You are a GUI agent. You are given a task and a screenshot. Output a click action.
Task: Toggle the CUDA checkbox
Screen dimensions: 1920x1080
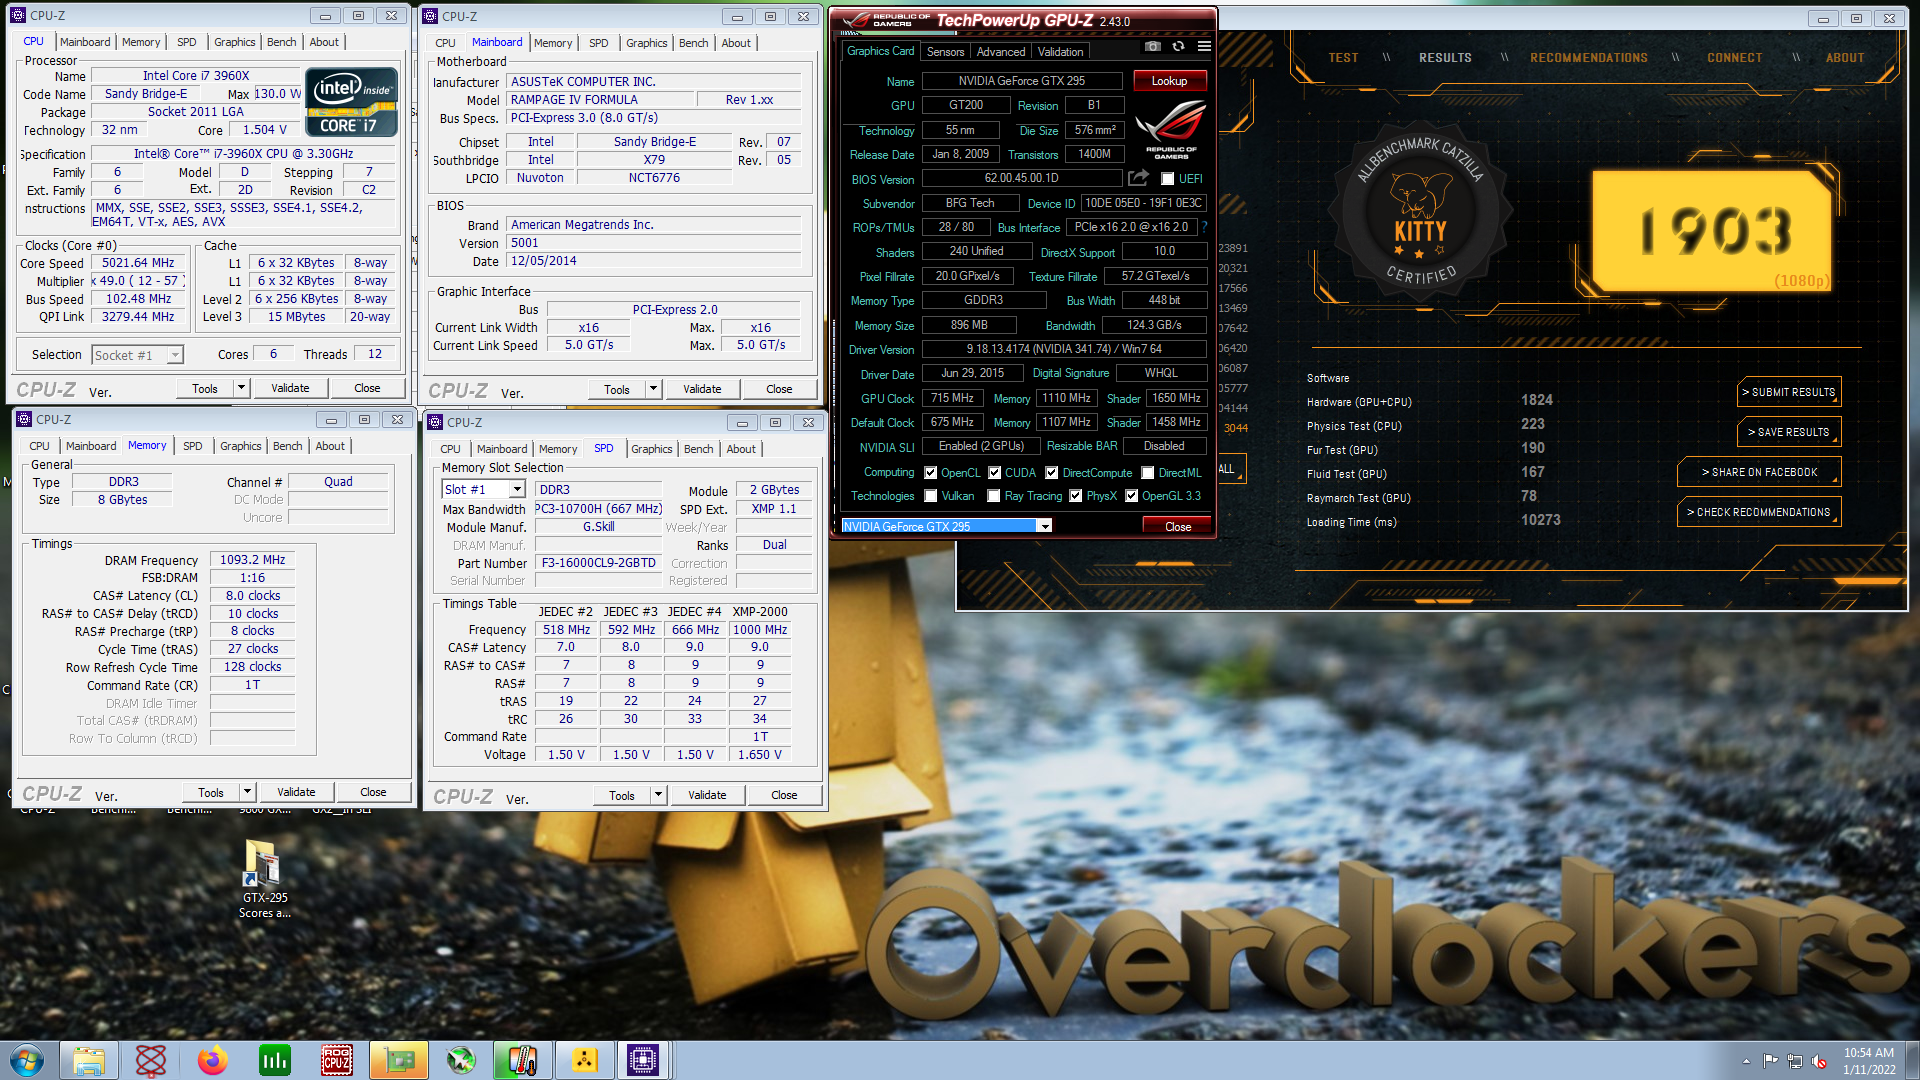coord(995,473)
